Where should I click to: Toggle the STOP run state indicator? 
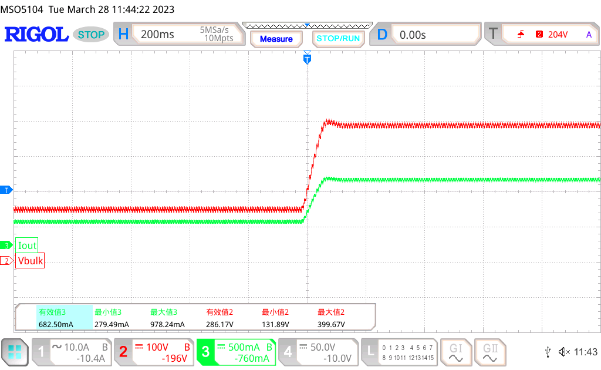(91, 35)
